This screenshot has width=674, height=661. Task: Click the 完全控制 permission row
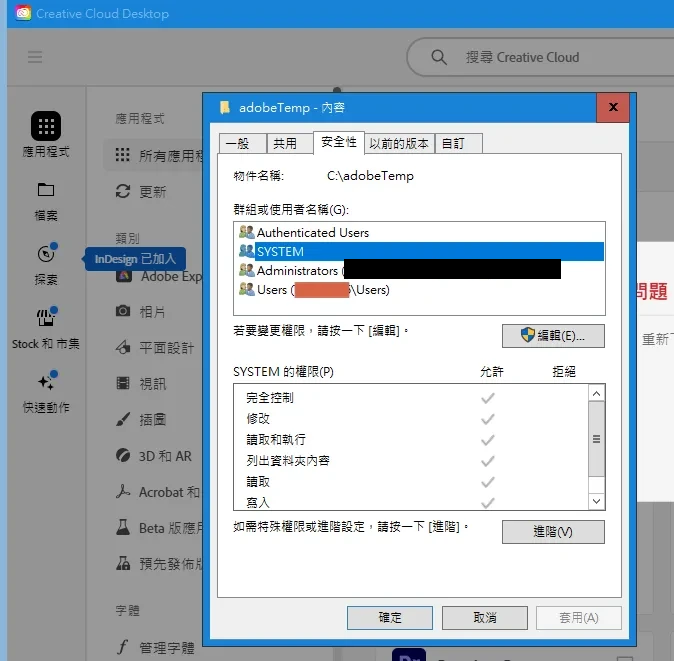(x=411, y=398)
